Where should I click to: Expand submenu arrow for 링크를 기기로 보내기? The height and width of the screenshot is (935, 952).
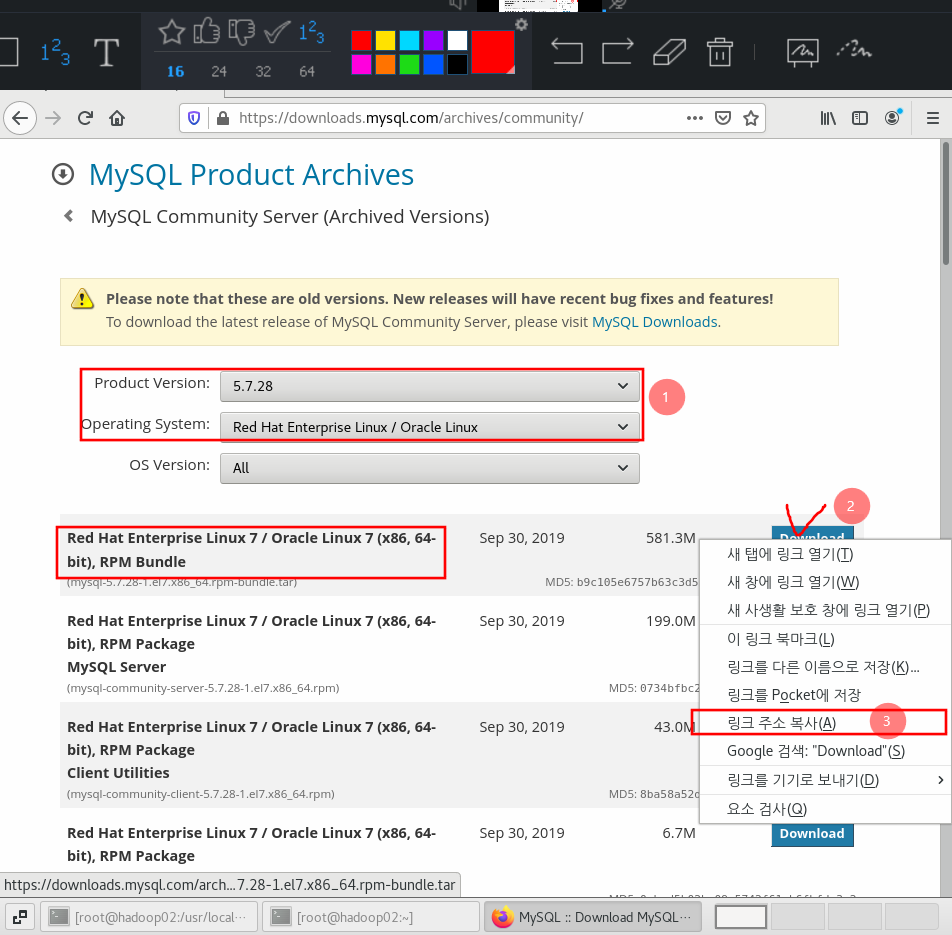click(x=940, y=780)
